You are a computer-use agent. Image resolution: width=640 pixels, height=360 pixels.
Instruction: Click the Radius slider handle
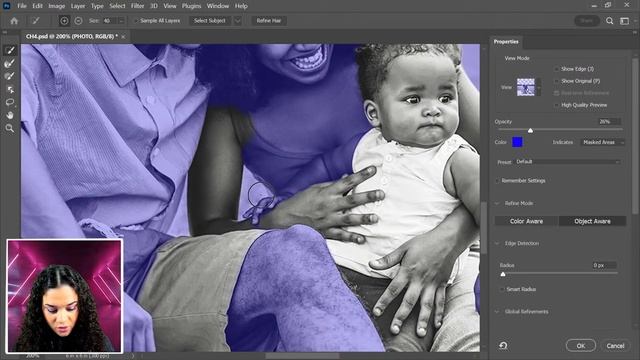(503, 274)
